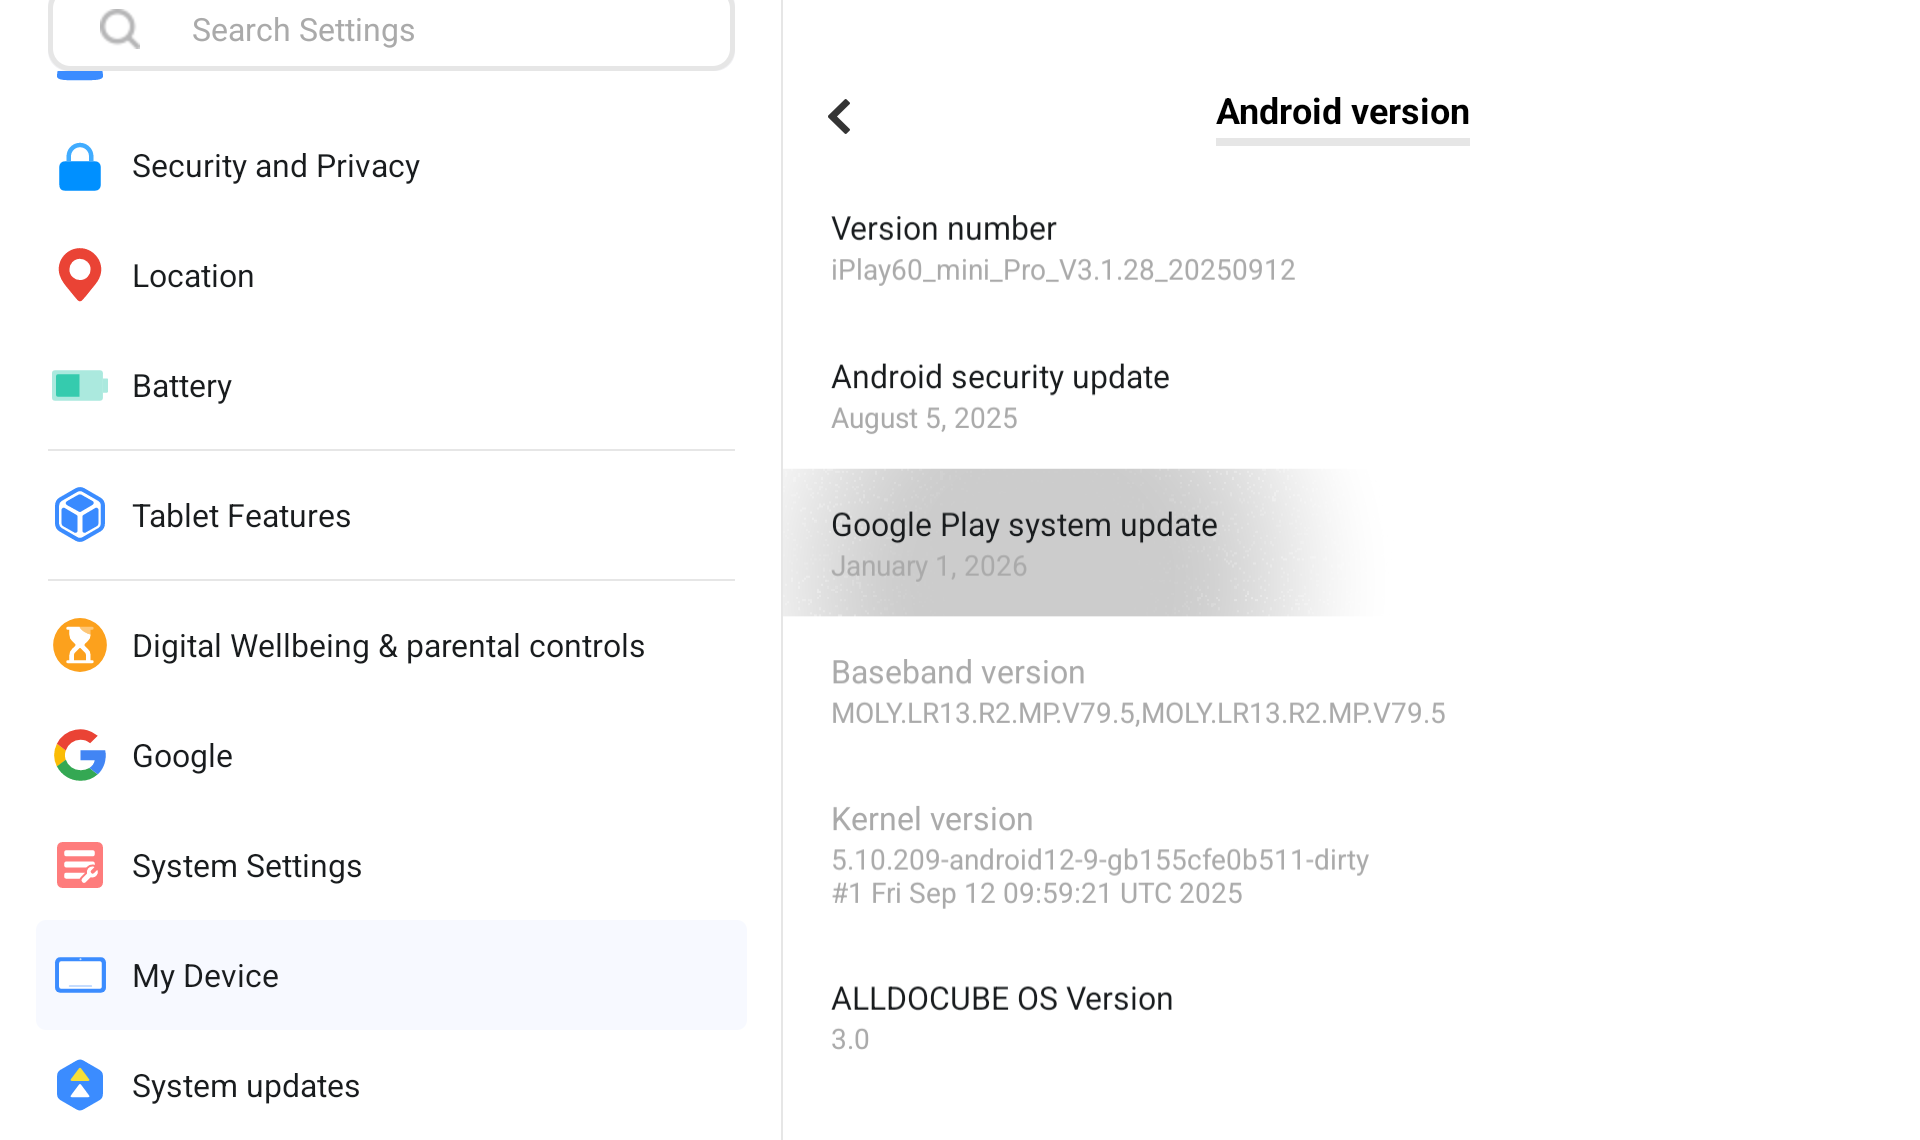Open Digital Wellbeing & parental controls
Screen dimensions: 1920x1140
pyautogui.click(x=388, y=646)
